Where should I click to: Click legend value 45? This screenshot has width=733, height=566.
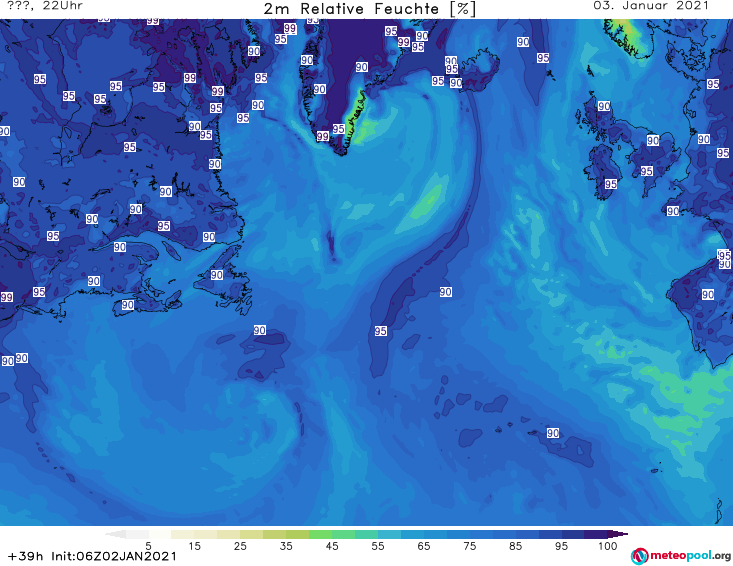[x=332, y=545]
